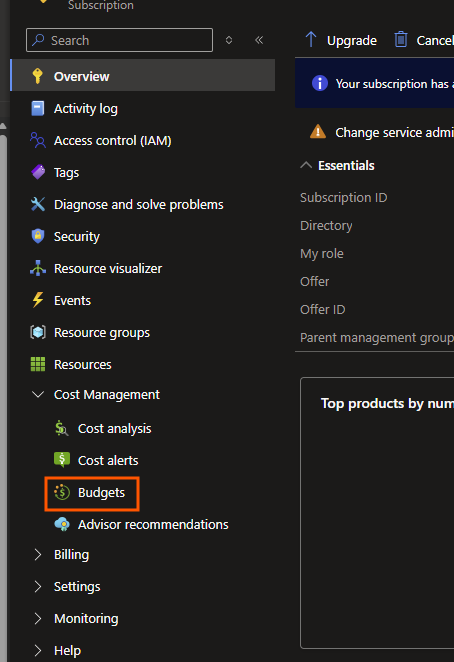Click the Cancel trash can icon

click(x=400, y=40)
